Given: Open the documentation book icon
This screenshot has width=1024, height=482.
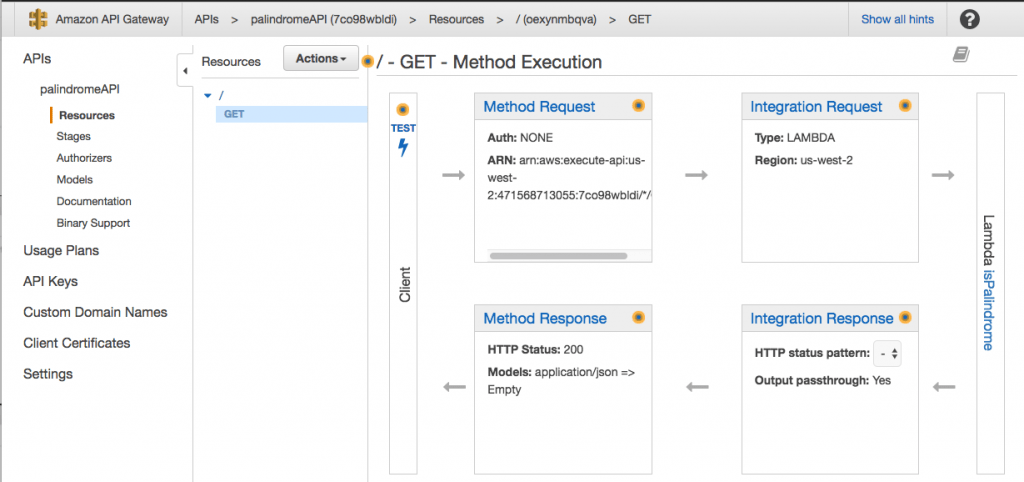Looking at the screenshot, I should click(961, 54).
